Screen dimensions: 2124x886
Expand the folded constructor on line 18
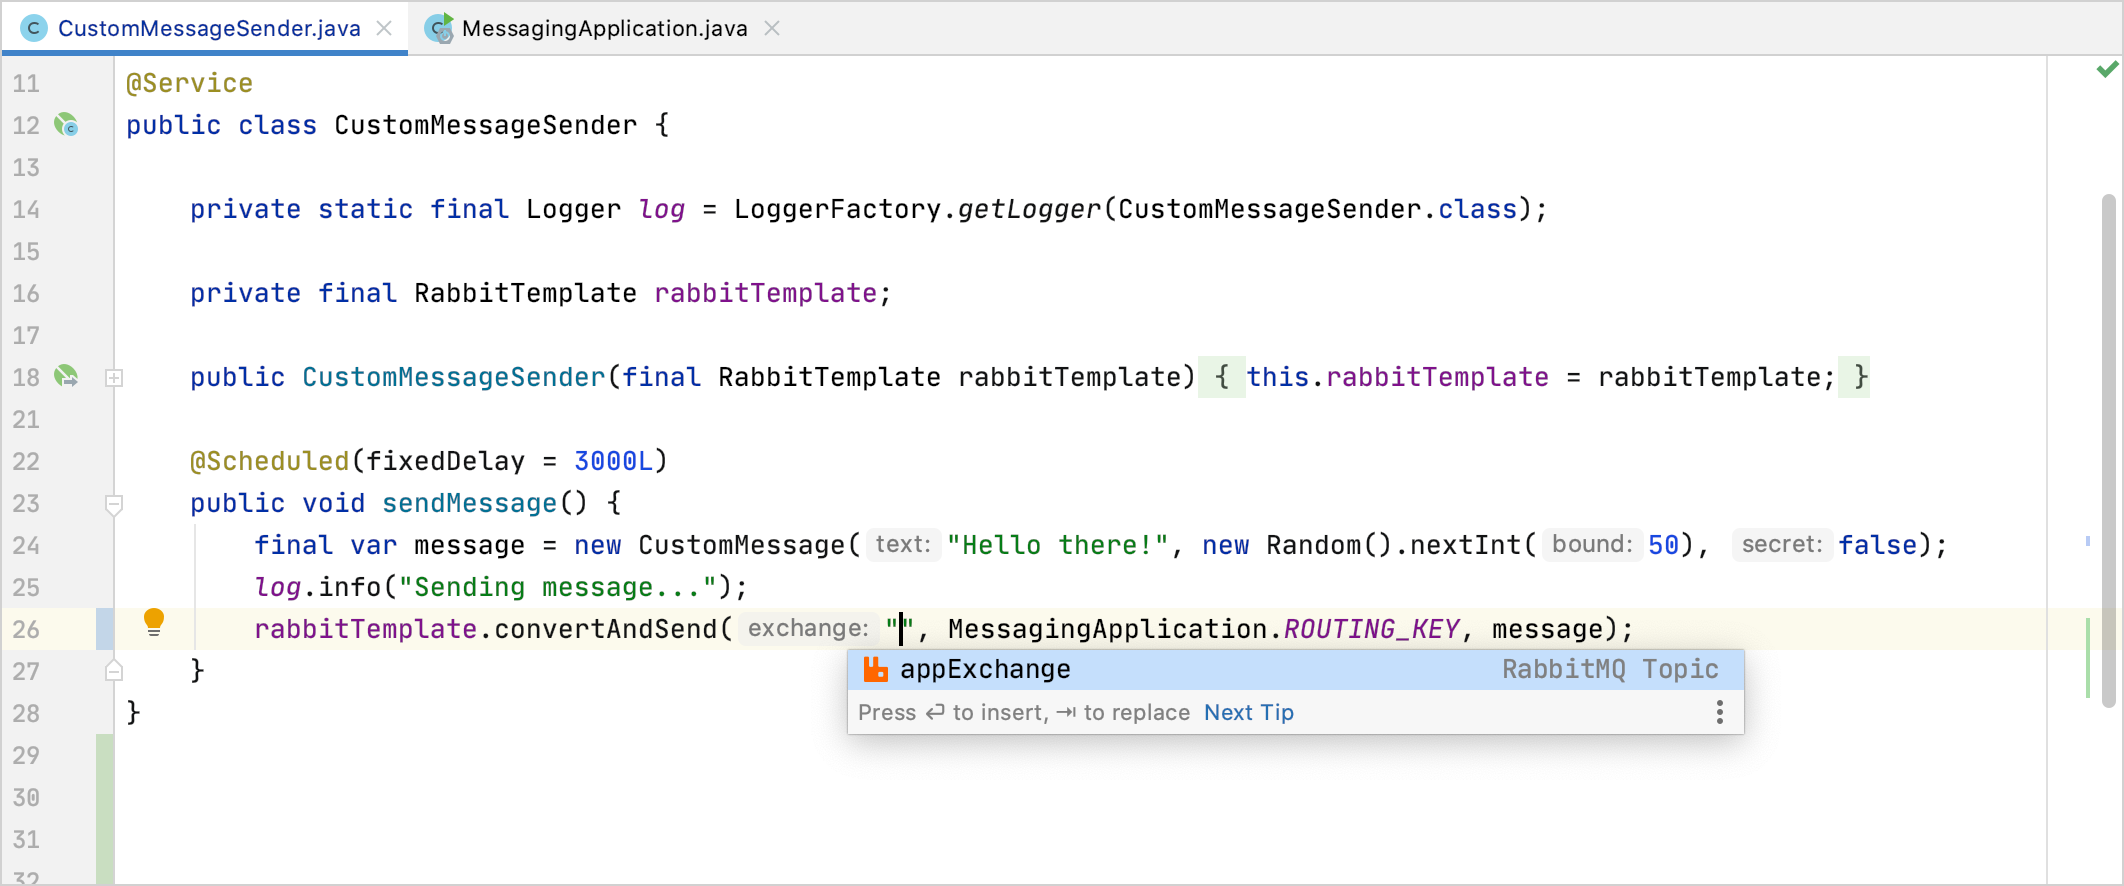pos(114,378)
